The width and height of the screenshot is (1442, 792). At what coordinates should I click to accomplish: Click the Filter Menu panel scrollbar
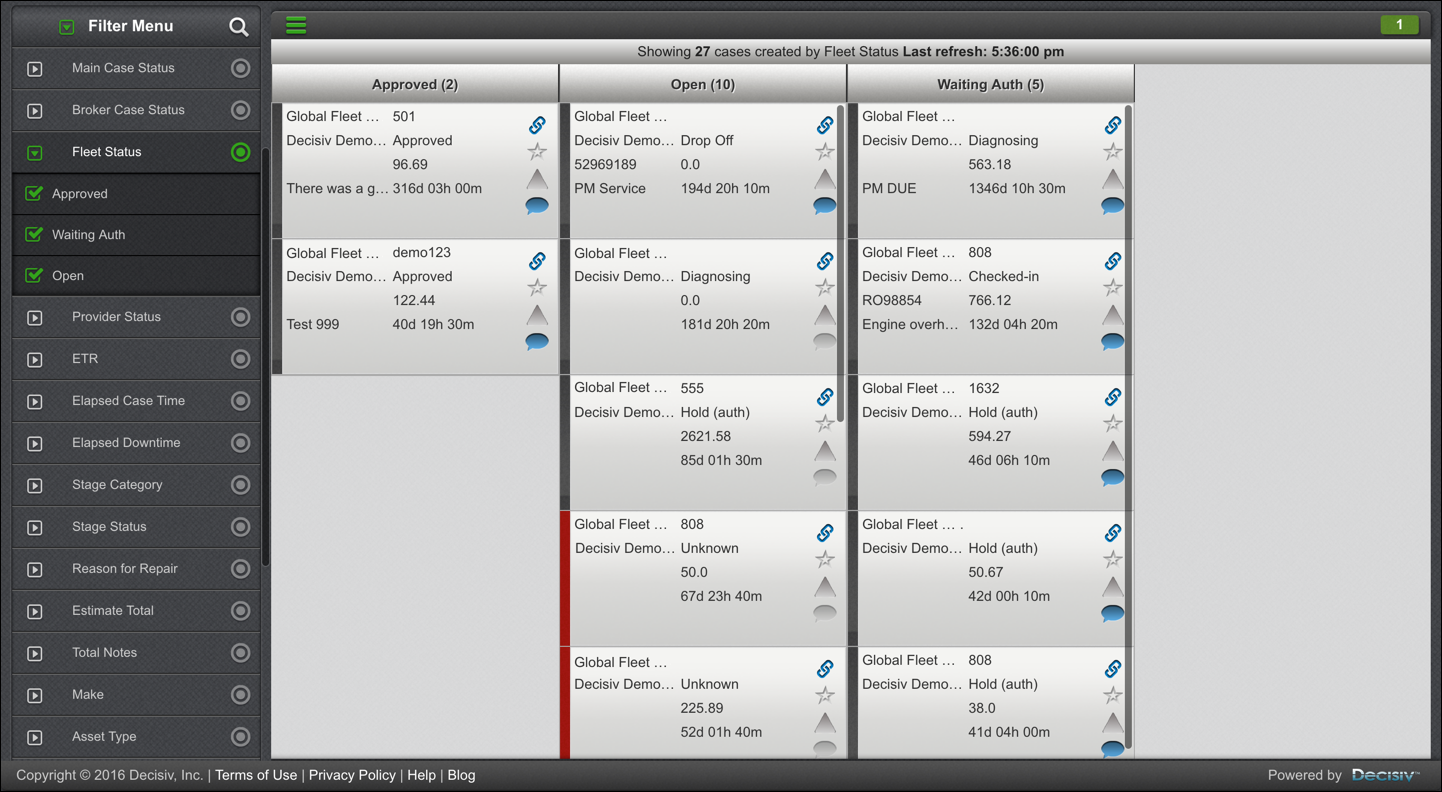[265, 357]
